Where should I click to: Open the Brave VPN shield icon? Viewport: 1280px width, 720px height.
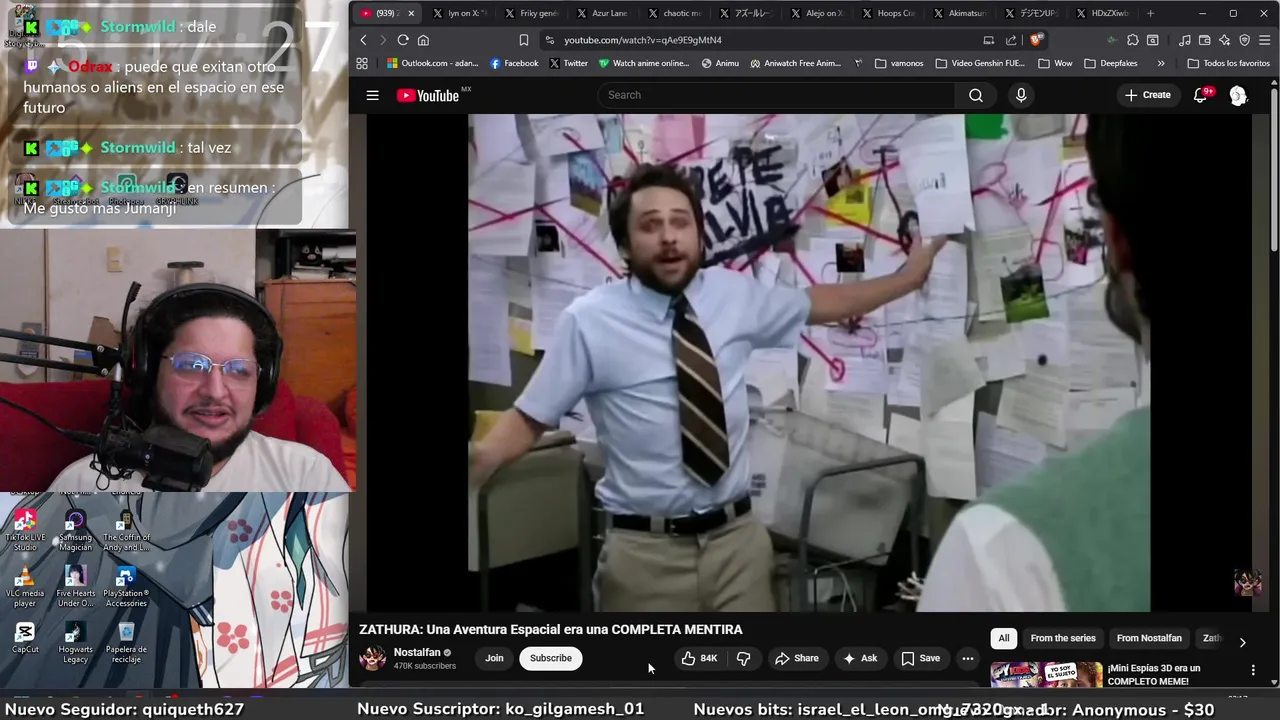pos(1245,40)
